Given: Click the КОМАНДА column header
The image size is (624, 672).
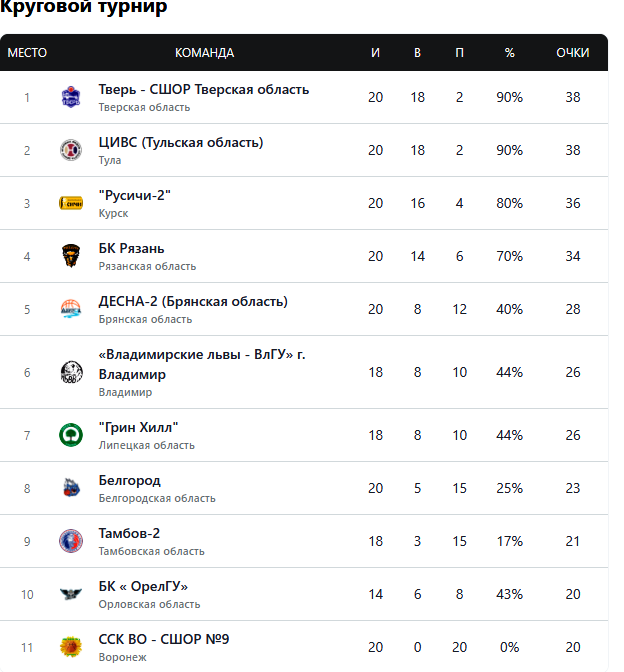Looking at the screenshot, I should click(204, 53).
